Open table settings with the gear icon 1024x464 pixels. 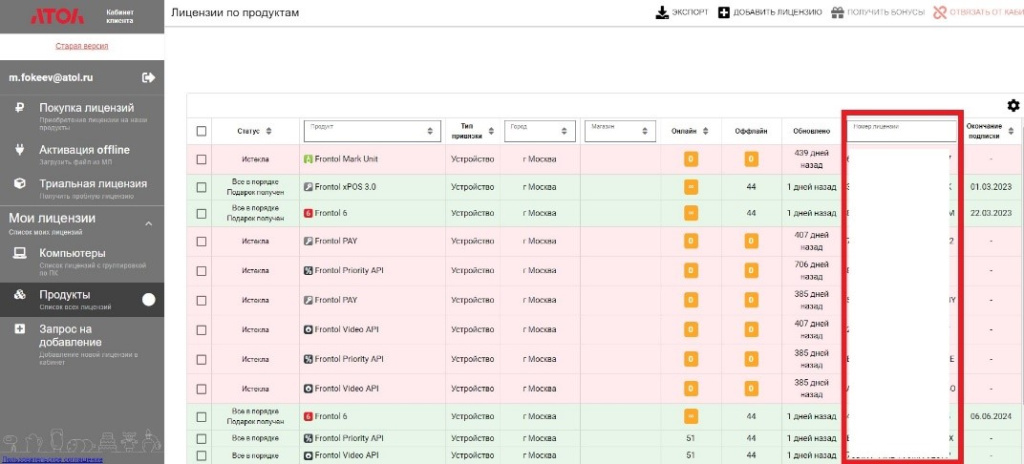[x=1013, y=105]
